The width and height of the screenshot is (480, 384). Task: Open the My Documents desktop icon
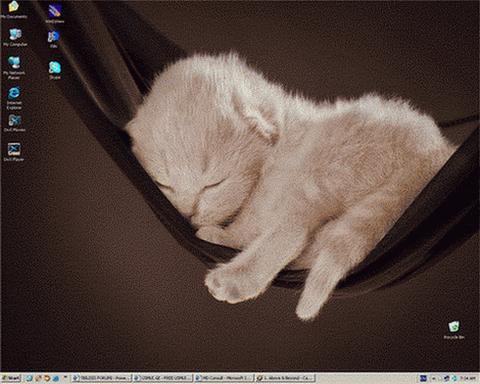coord(14,9)
